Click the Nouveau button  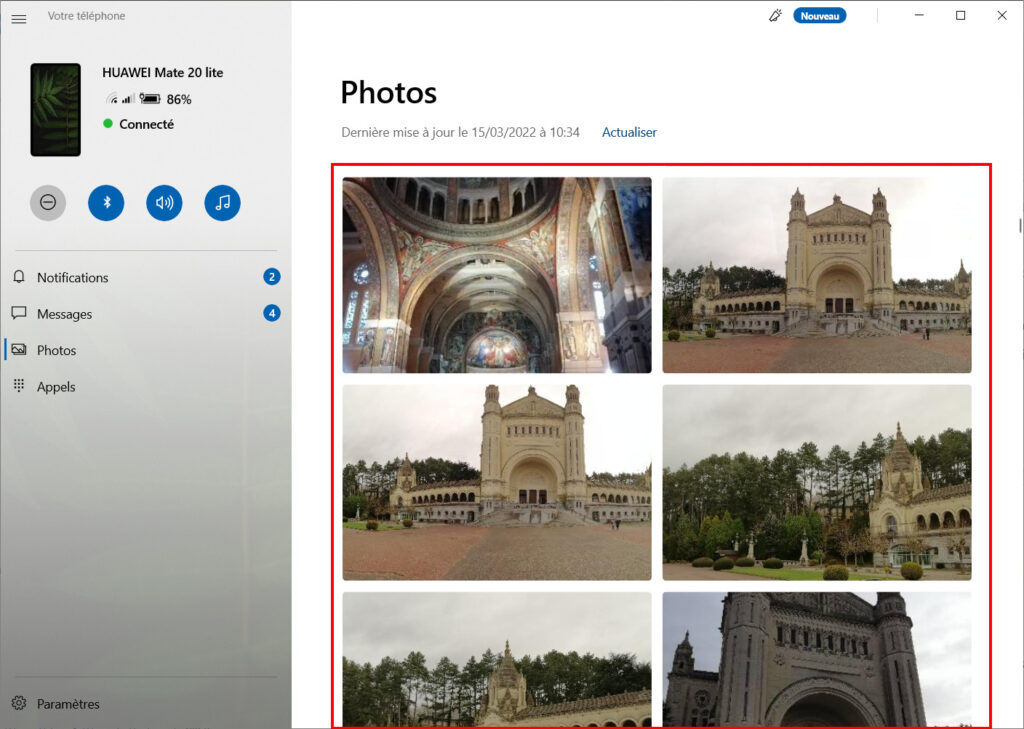[x=820, y=16]
